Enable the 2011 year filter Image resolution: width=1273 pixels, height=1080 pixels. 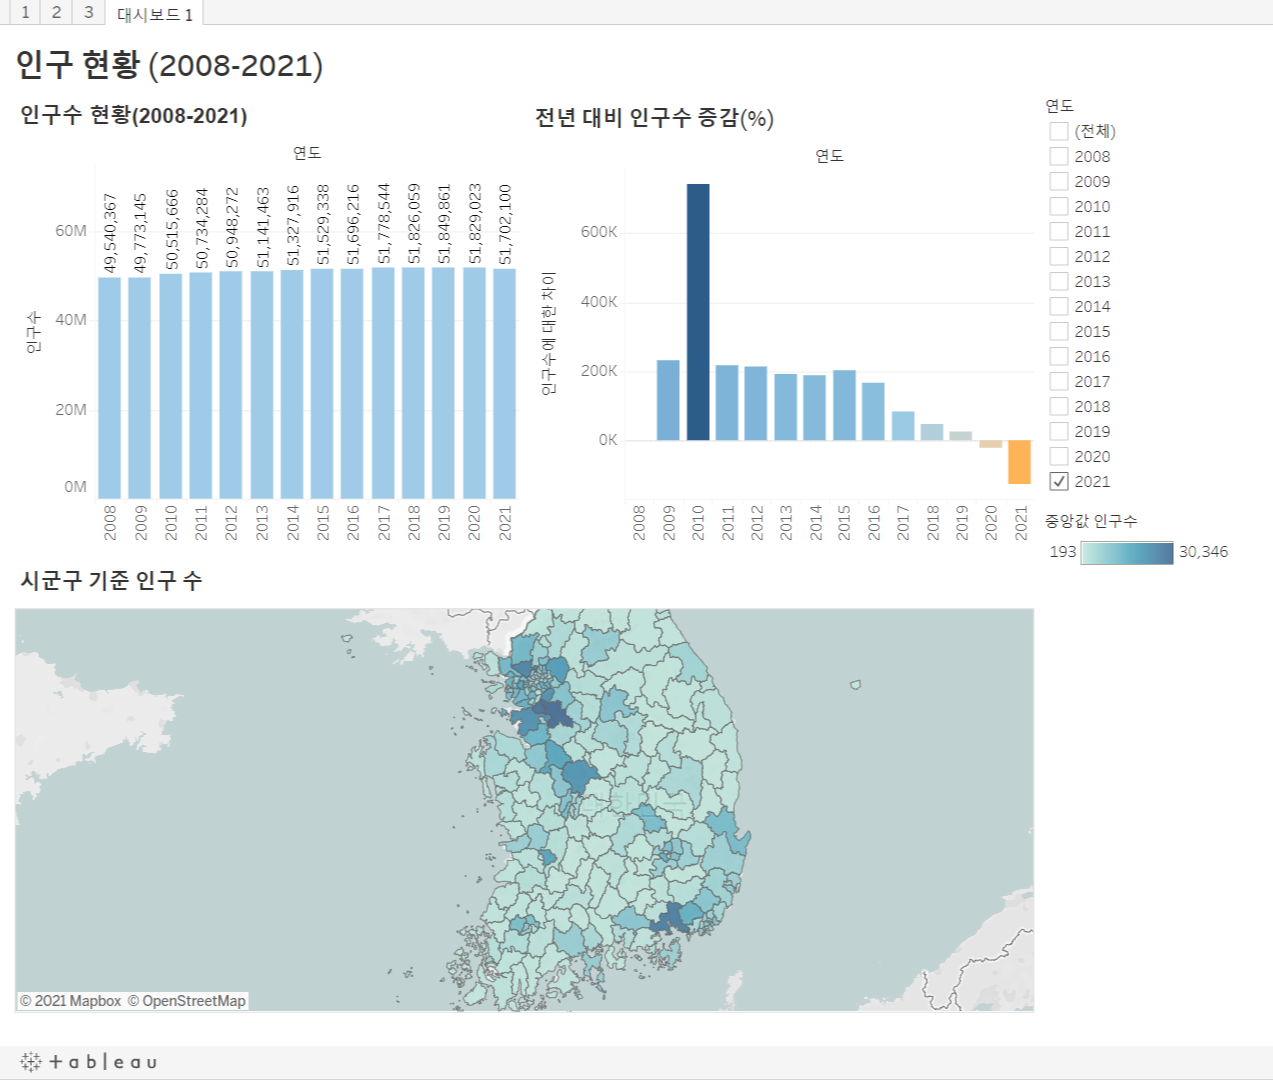pos(1059,231)
